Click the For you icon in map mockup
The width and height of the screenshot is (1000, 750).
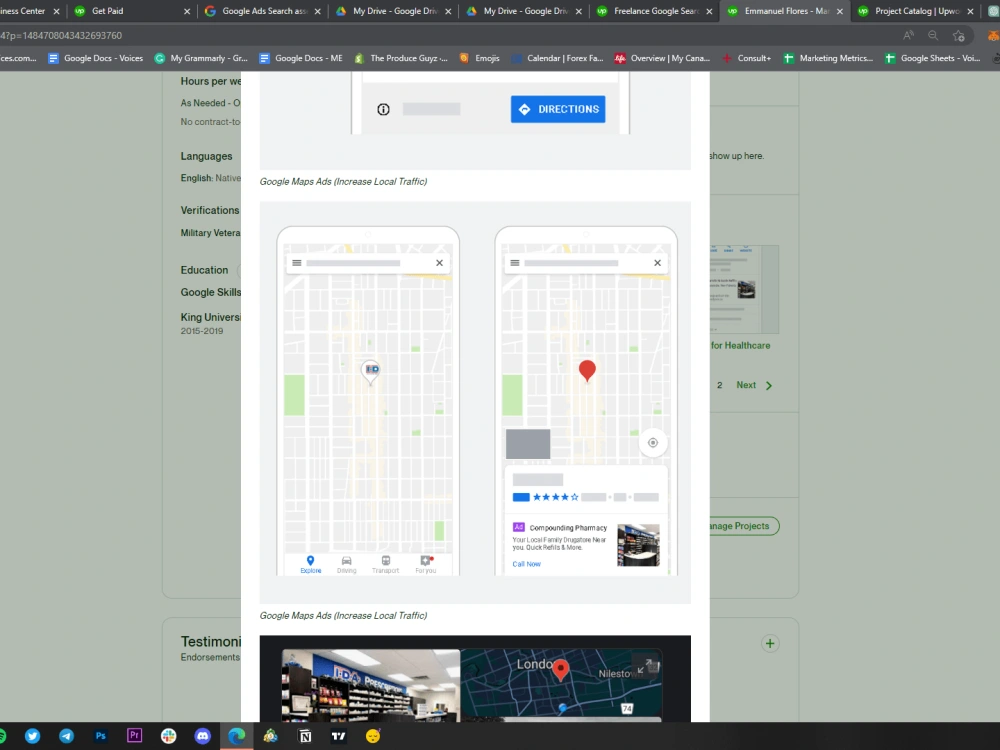[x=425, y=564]
